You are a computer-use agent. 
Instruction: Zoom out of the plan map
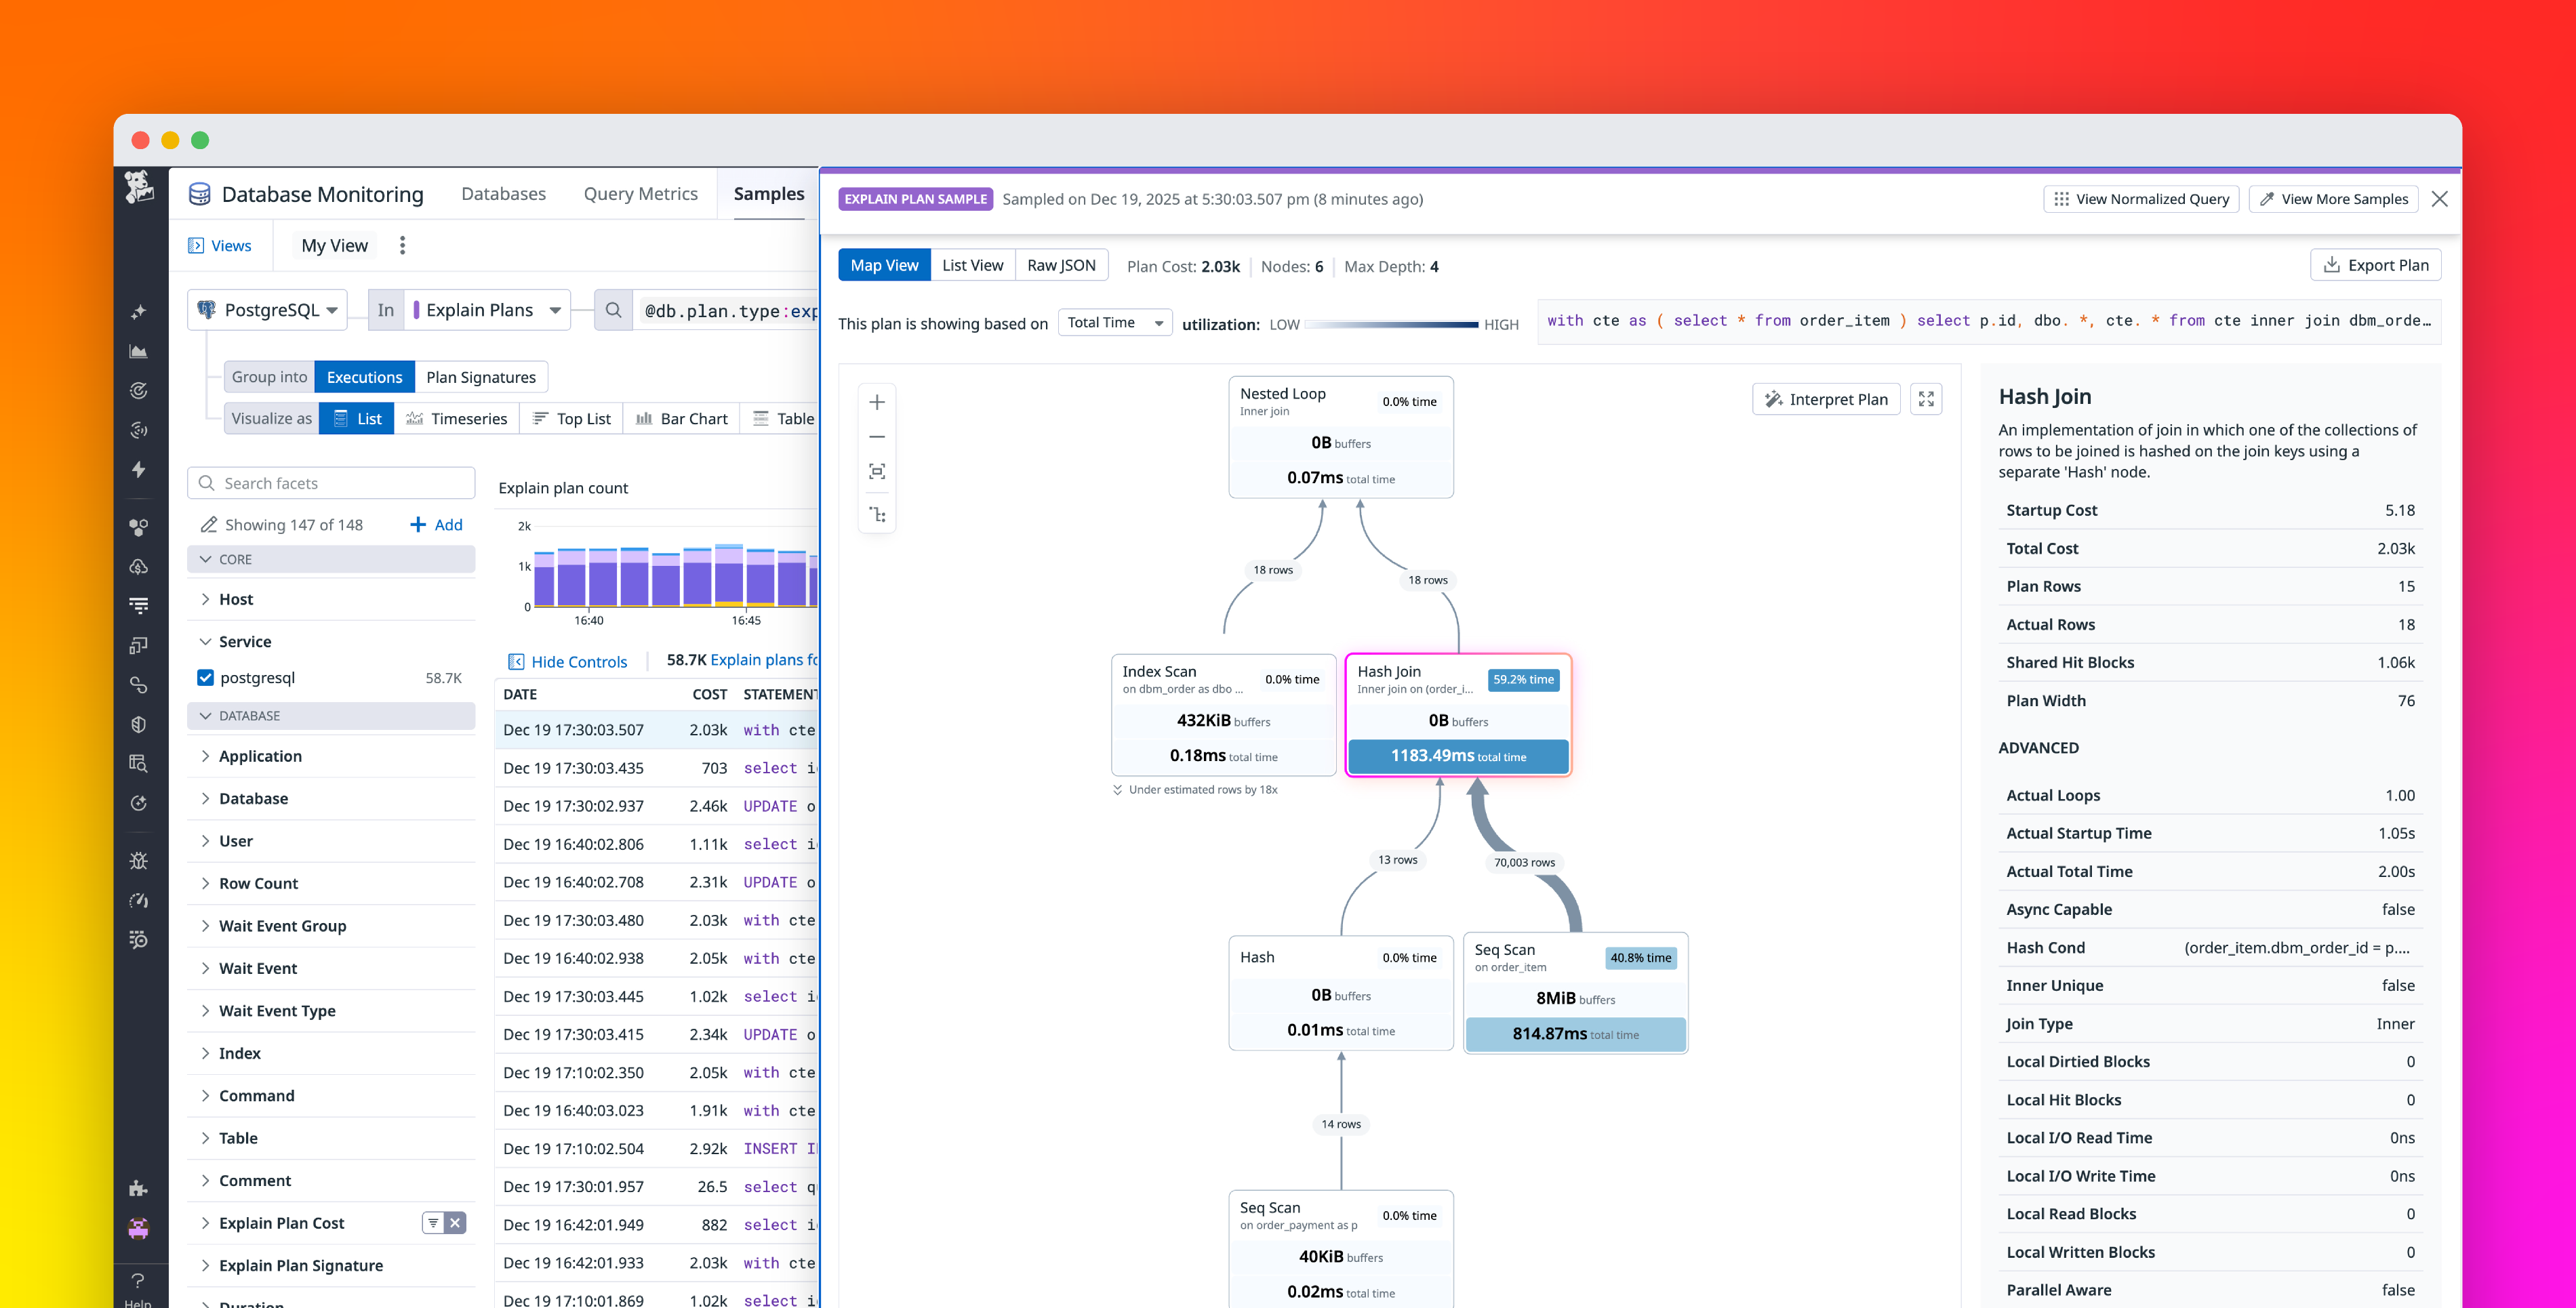[877, 437]
